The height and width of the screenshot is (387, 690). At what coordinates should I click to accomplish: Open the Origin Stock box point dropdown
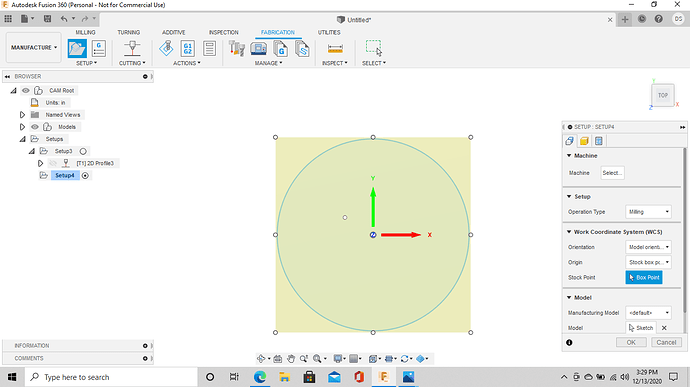click(x=648, y=262)
